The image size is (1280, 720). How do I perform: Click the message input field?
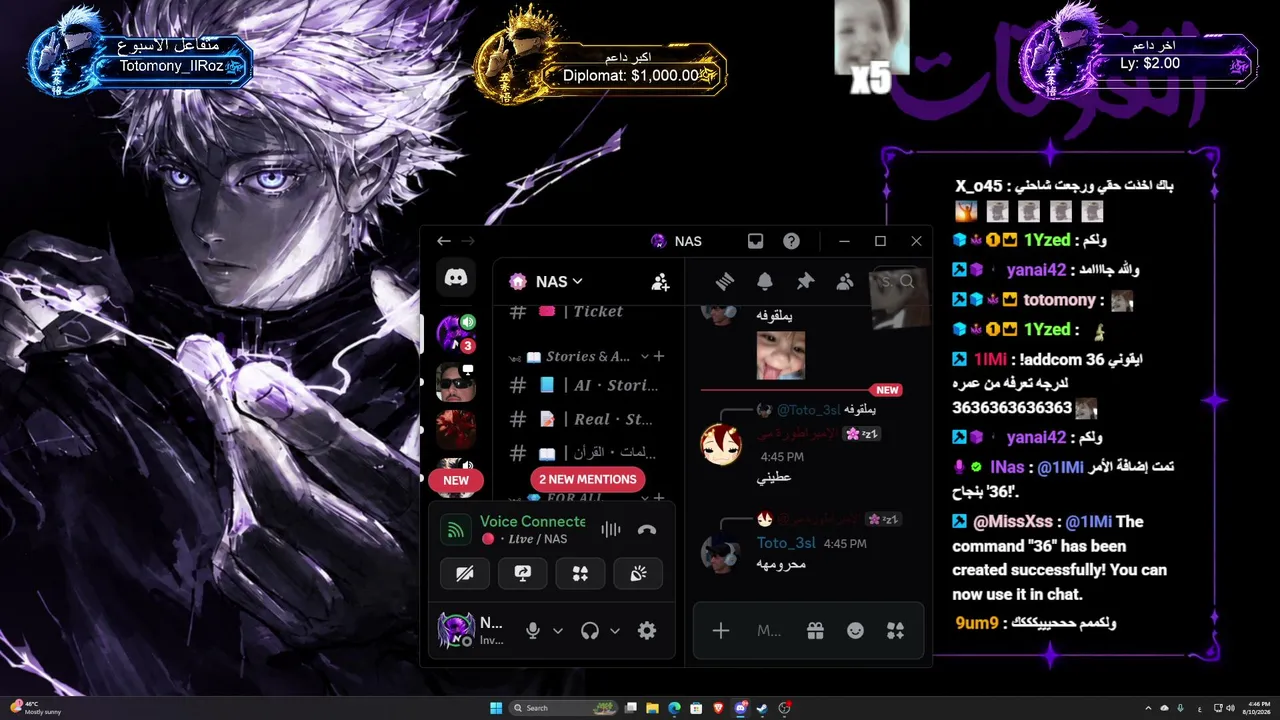(x=769, y=630)
